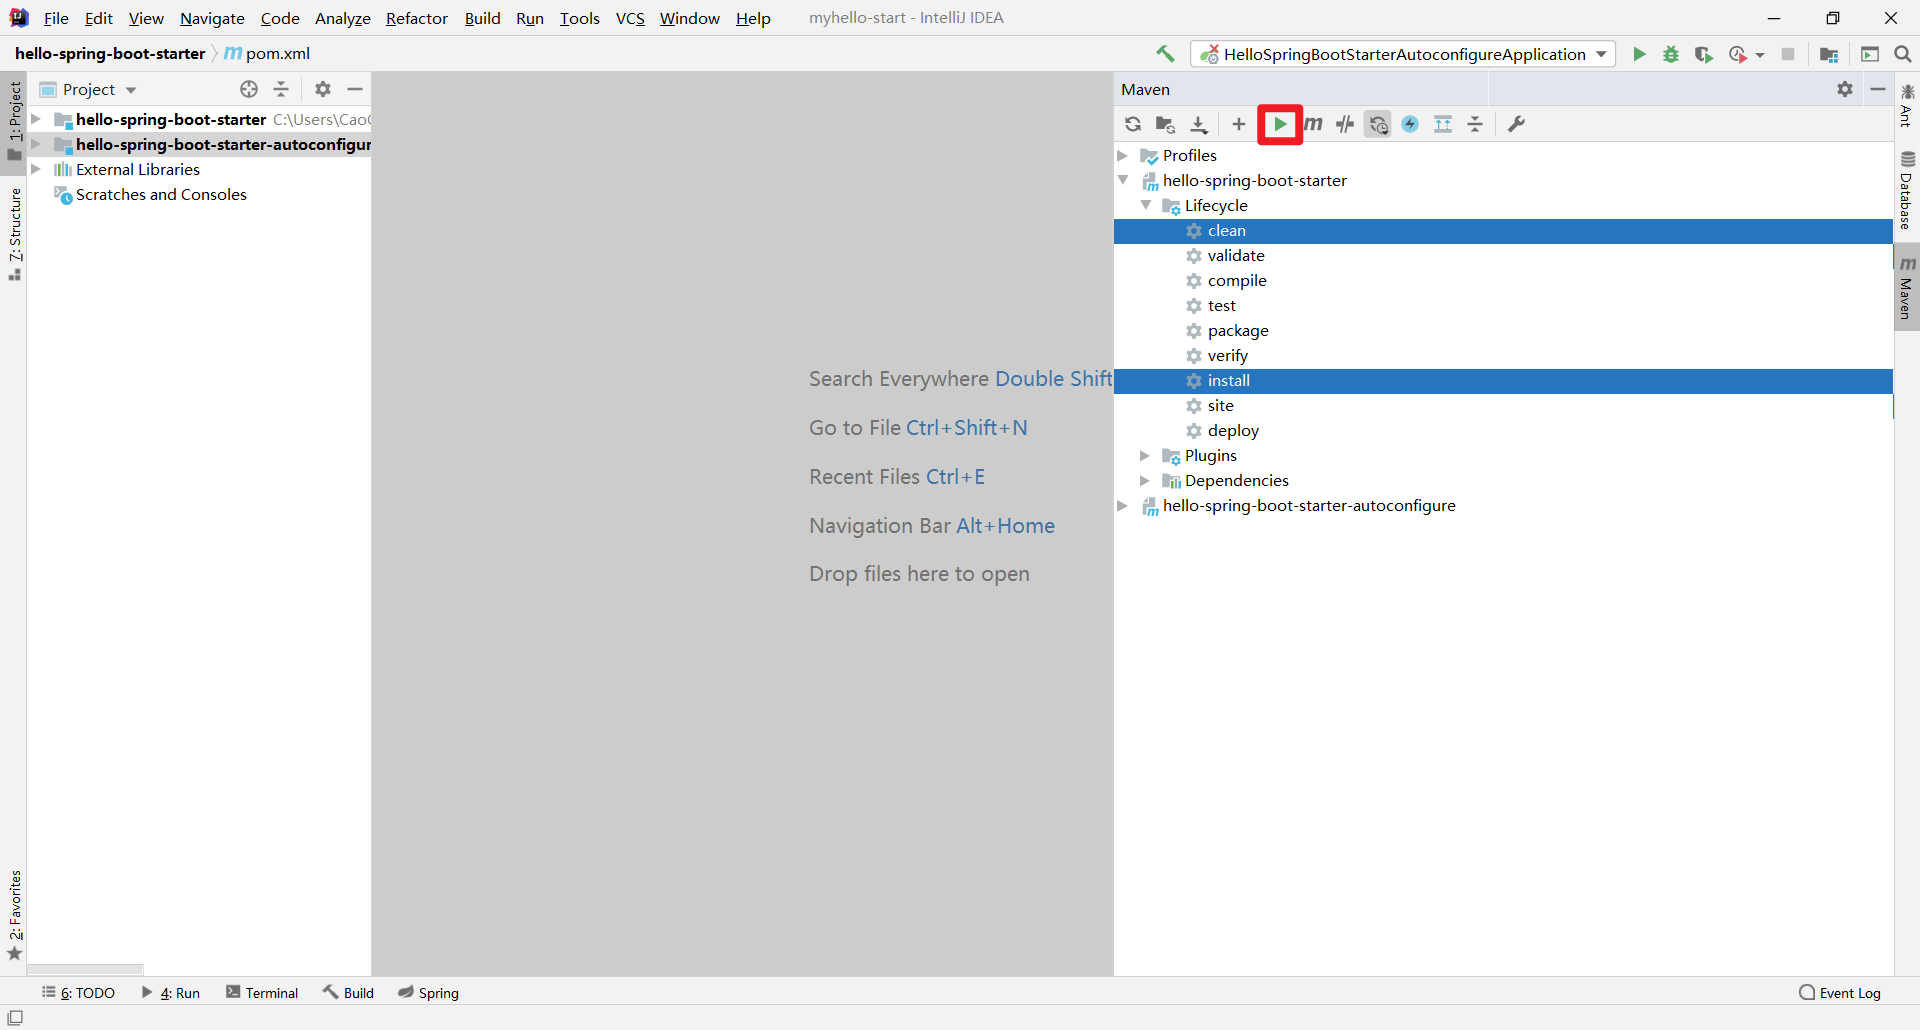Expand hello-spring-boot-starter project folder
Image resolution: width=1920 pixels, height=1030 pixels.
pos(36,119)
